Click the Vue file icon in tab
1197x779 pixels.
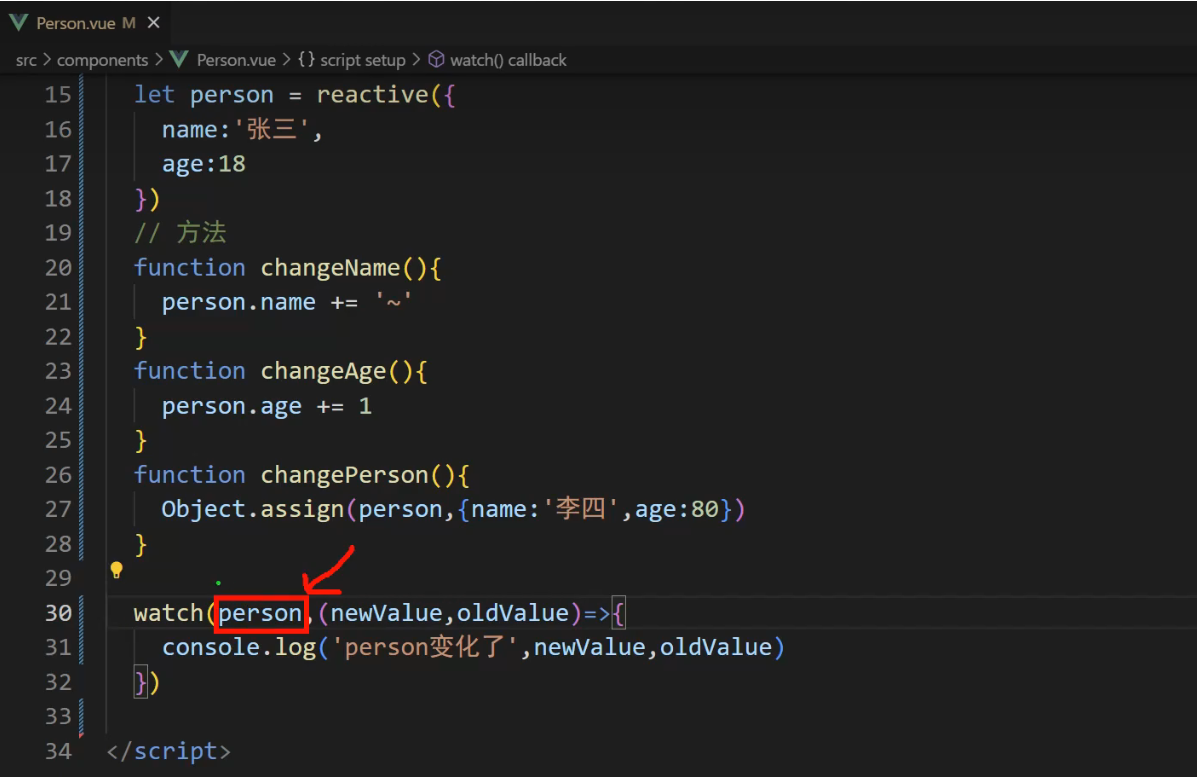(x=18, y=23)
